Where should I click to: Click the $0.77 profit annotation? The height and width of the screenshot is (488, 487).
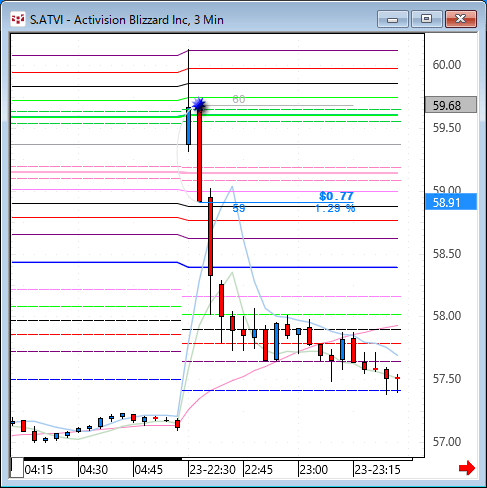pos(336,196)
